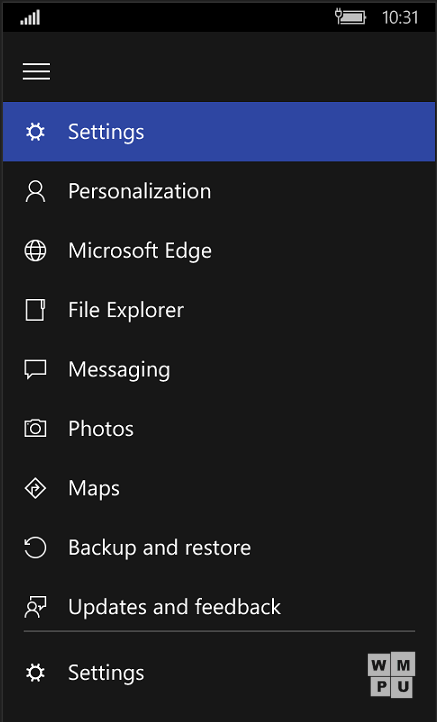Click the bottom Settings gear icon
437x722 pixels.
click(x=35, y=673)
